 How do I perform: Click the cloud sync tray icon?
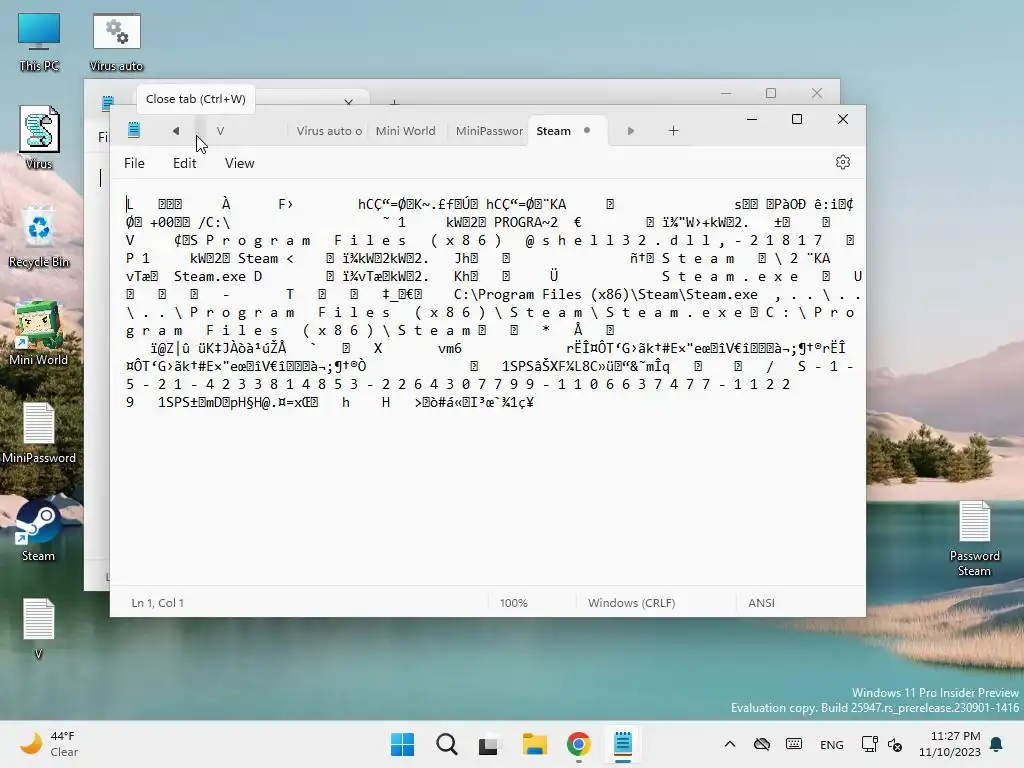(761, 744)
